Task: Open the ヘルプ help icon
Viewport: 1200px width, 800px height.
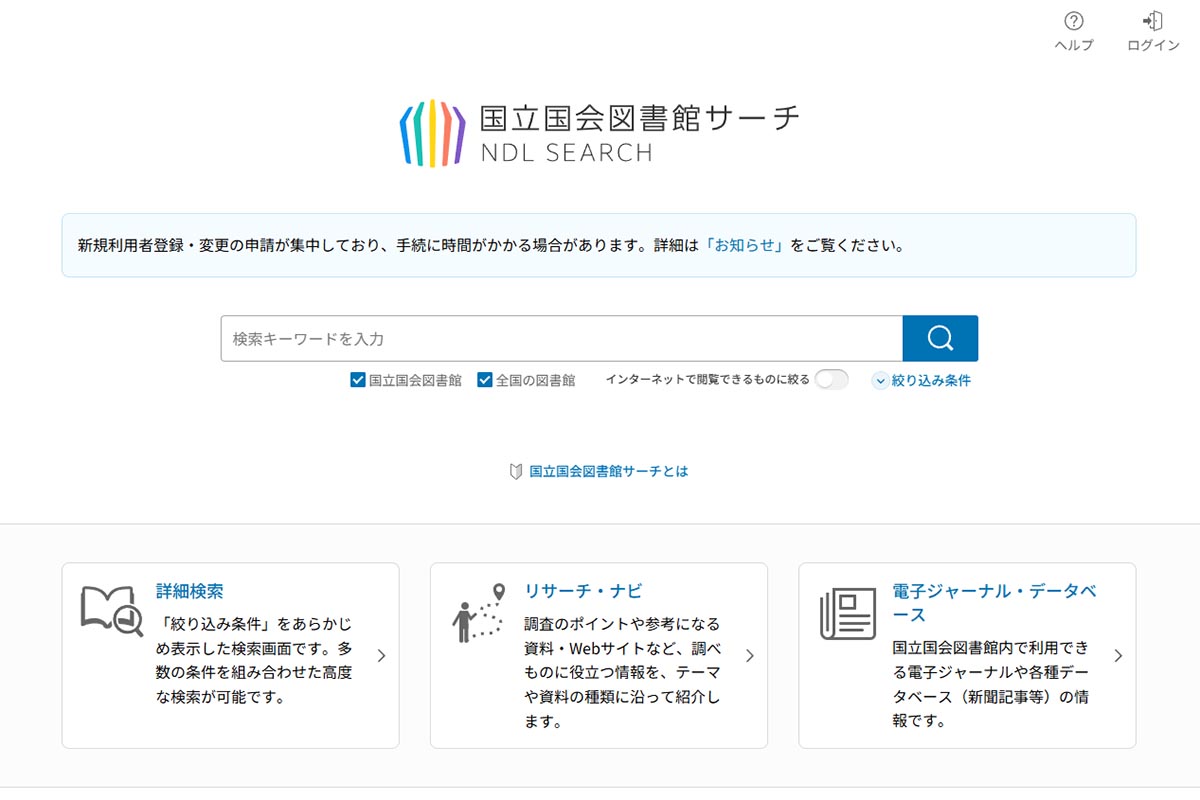Action: click(x=1074, y=21)
